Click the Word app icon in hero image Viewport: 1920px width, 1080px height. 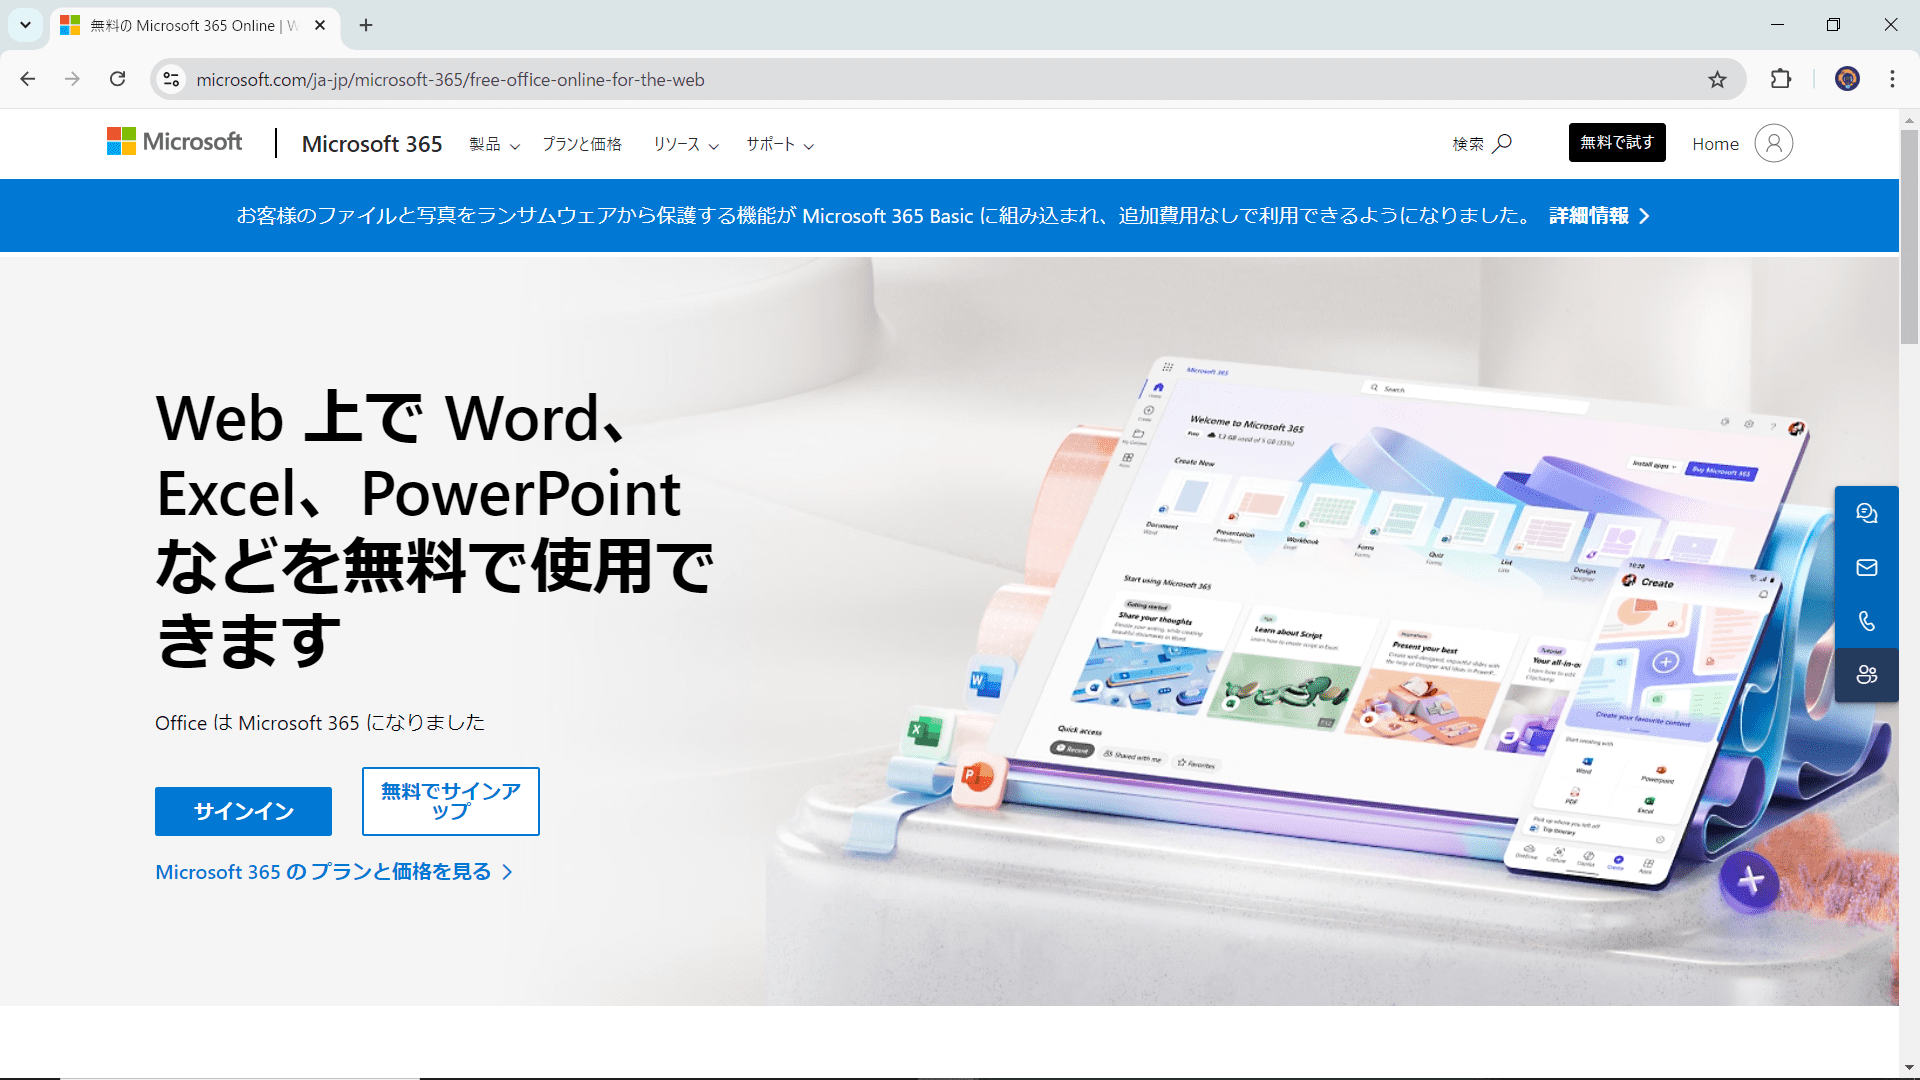point(985,684)
